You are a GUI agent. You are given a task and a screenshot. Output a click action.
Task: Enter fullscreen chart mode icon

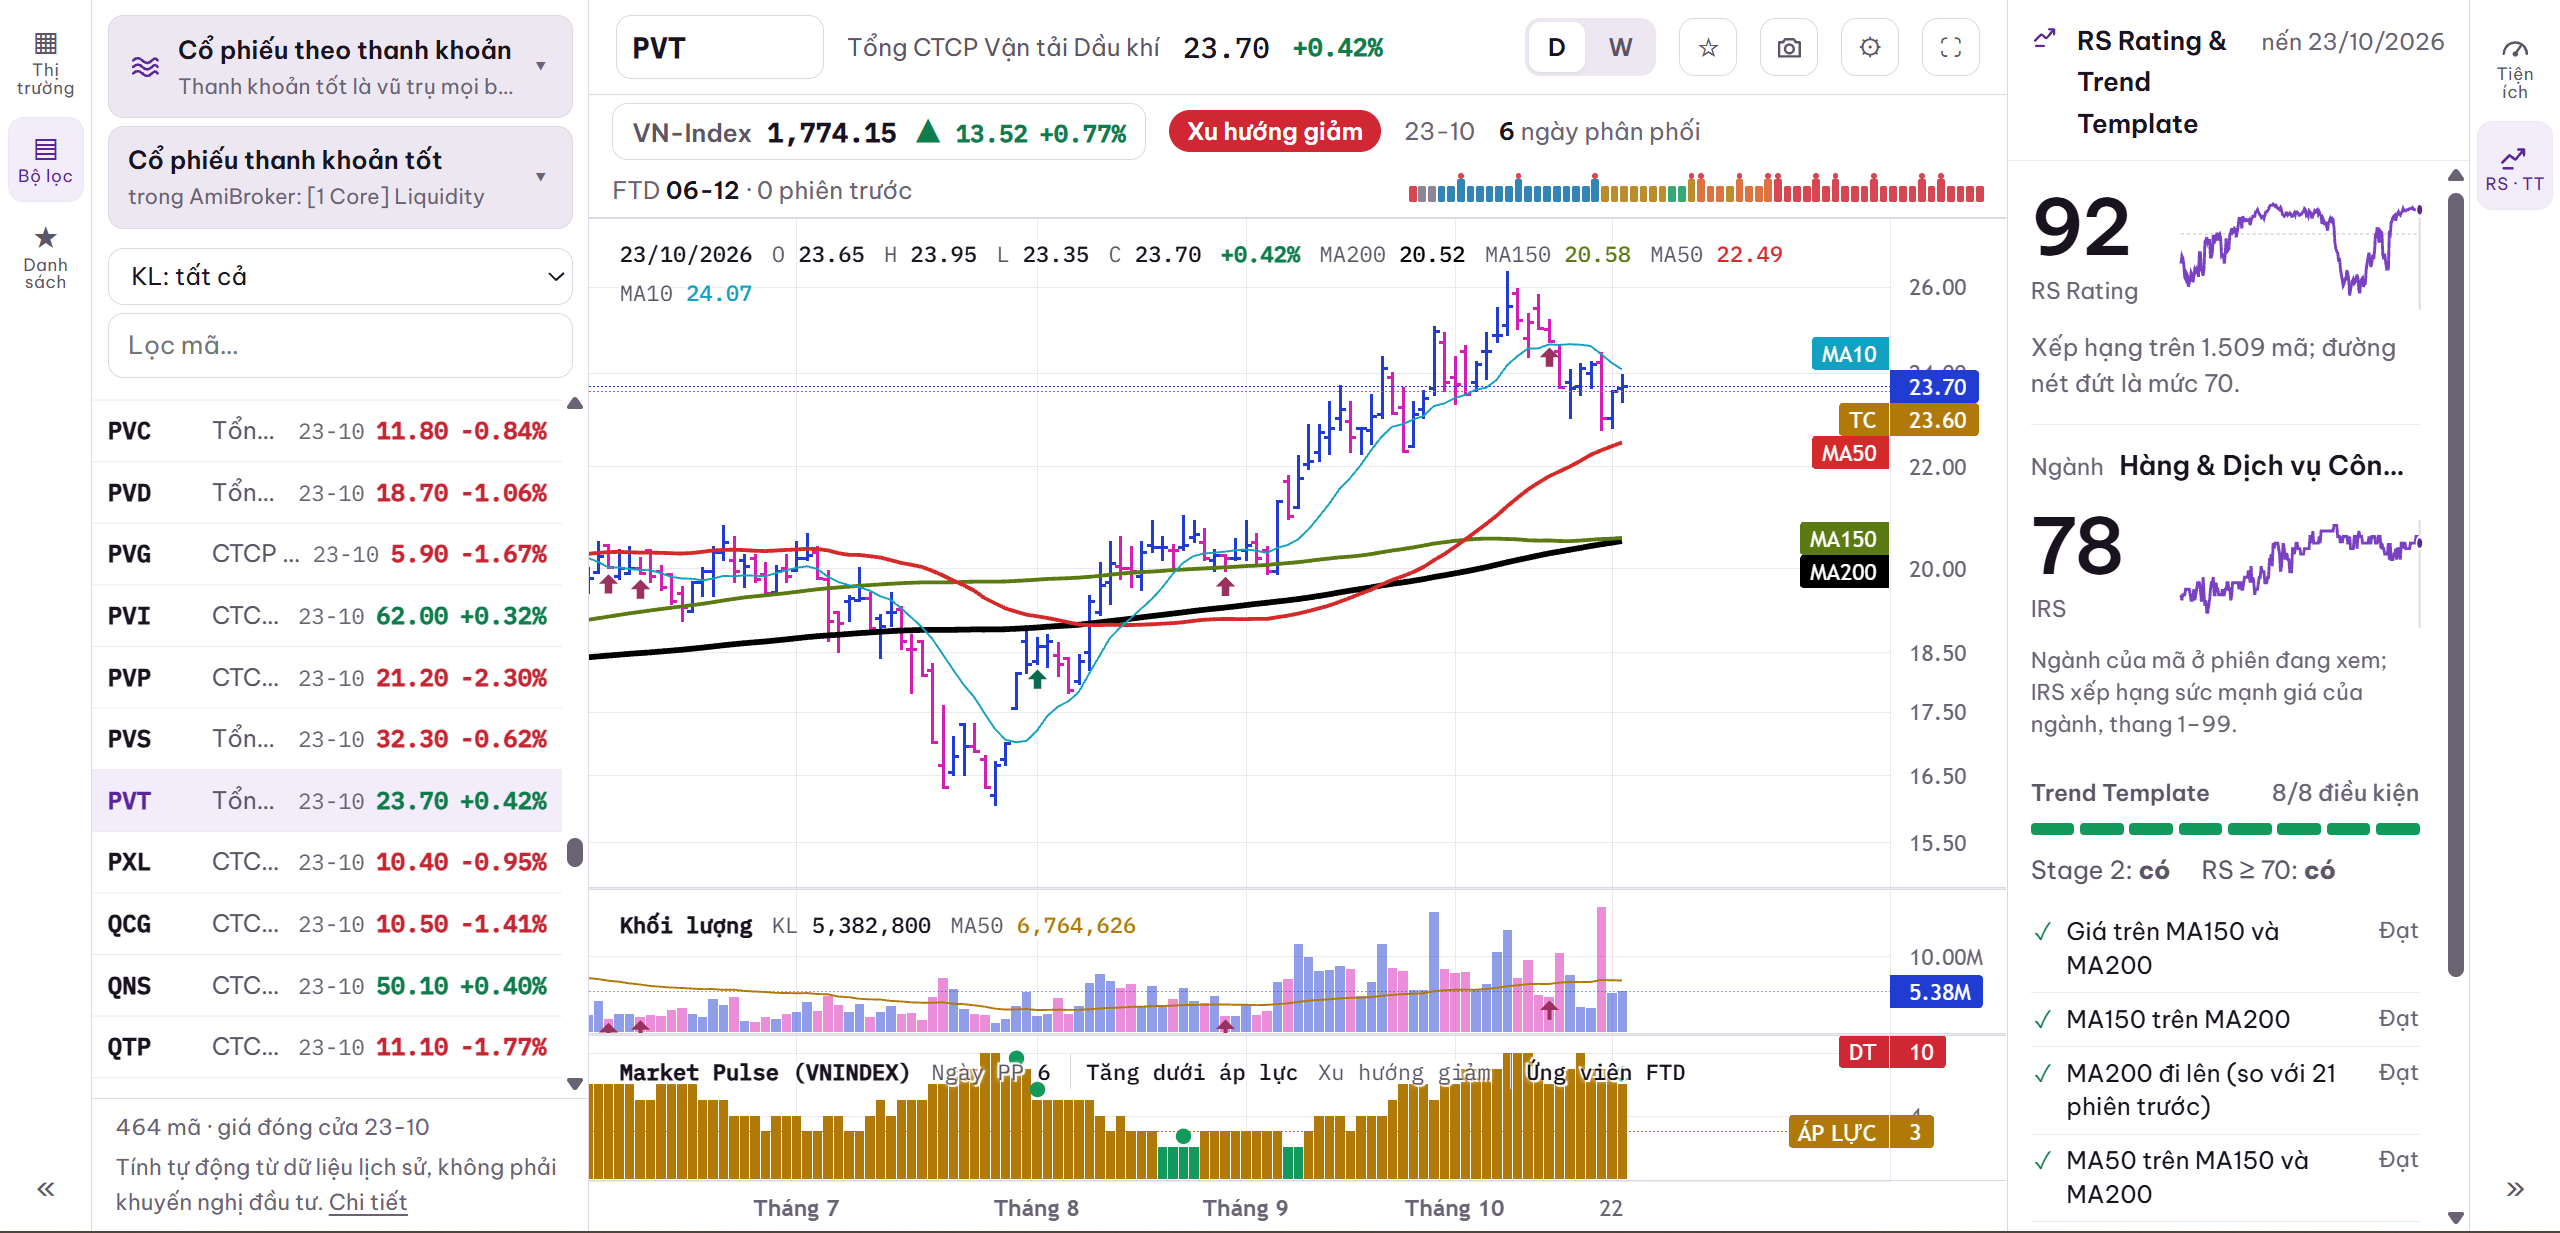(1951, 47)
